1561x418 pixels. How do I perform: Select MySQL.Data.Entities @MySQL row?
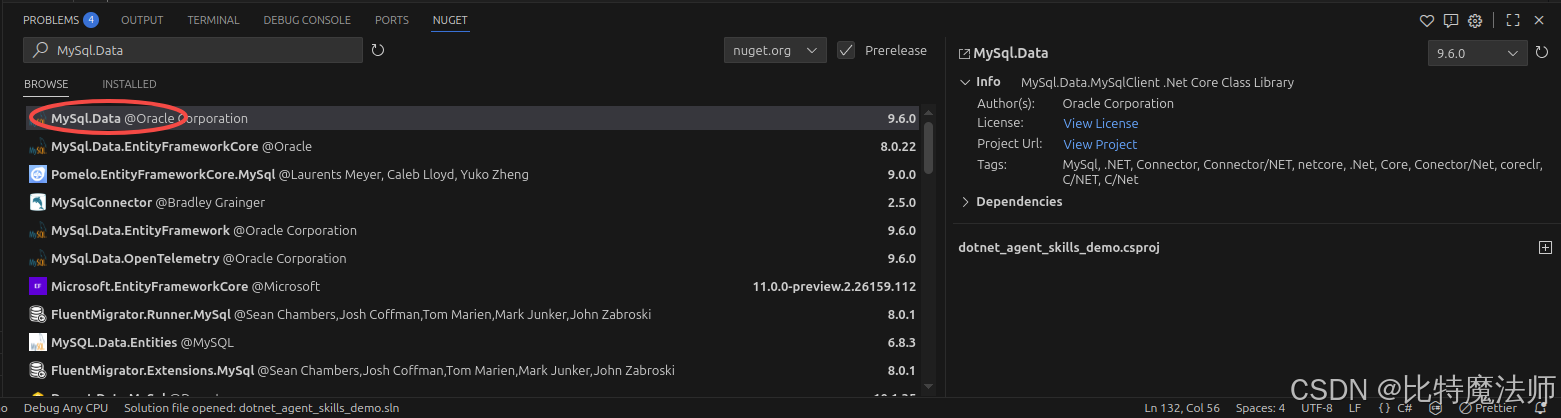(x=473, y=342)
